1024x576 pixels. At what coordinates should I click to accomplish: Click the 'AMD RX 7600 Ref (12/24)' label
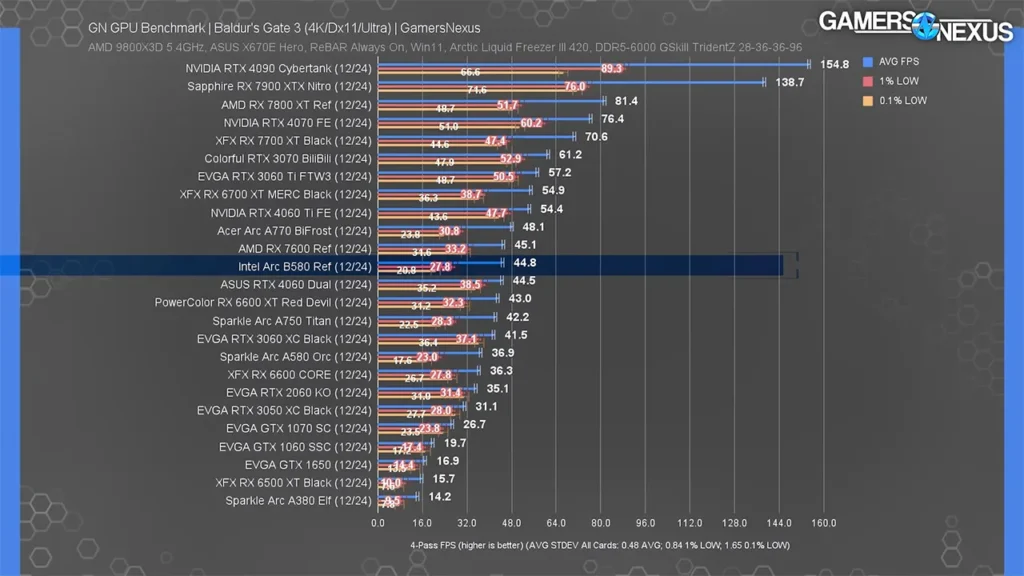(304, 249)
